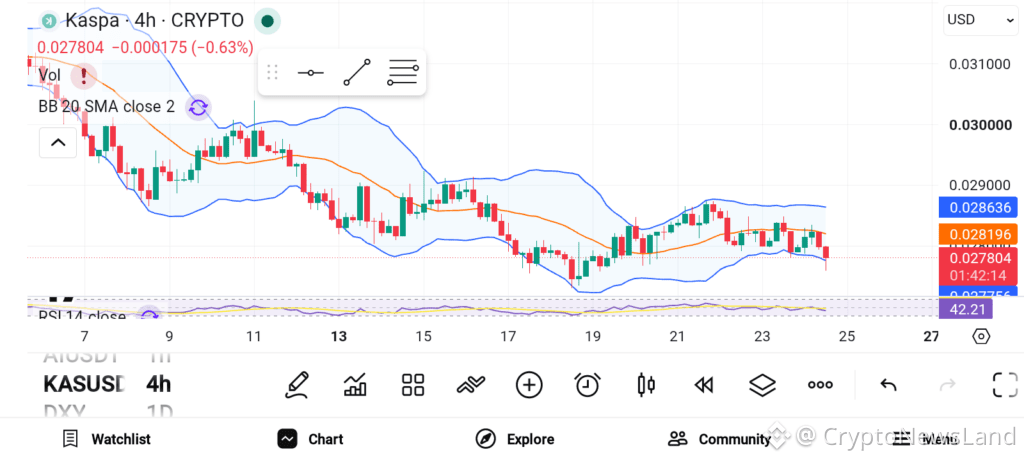Open more options three-dots icon
The image size is (1024, 461).
[x=820, y=385]
